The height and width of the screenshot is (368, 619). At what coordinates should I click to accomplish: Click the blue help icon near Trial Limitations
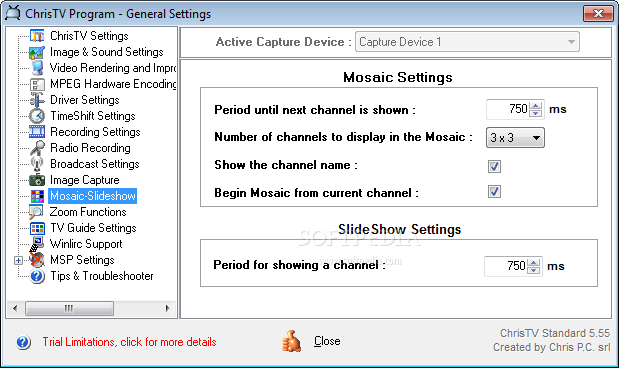23,342
